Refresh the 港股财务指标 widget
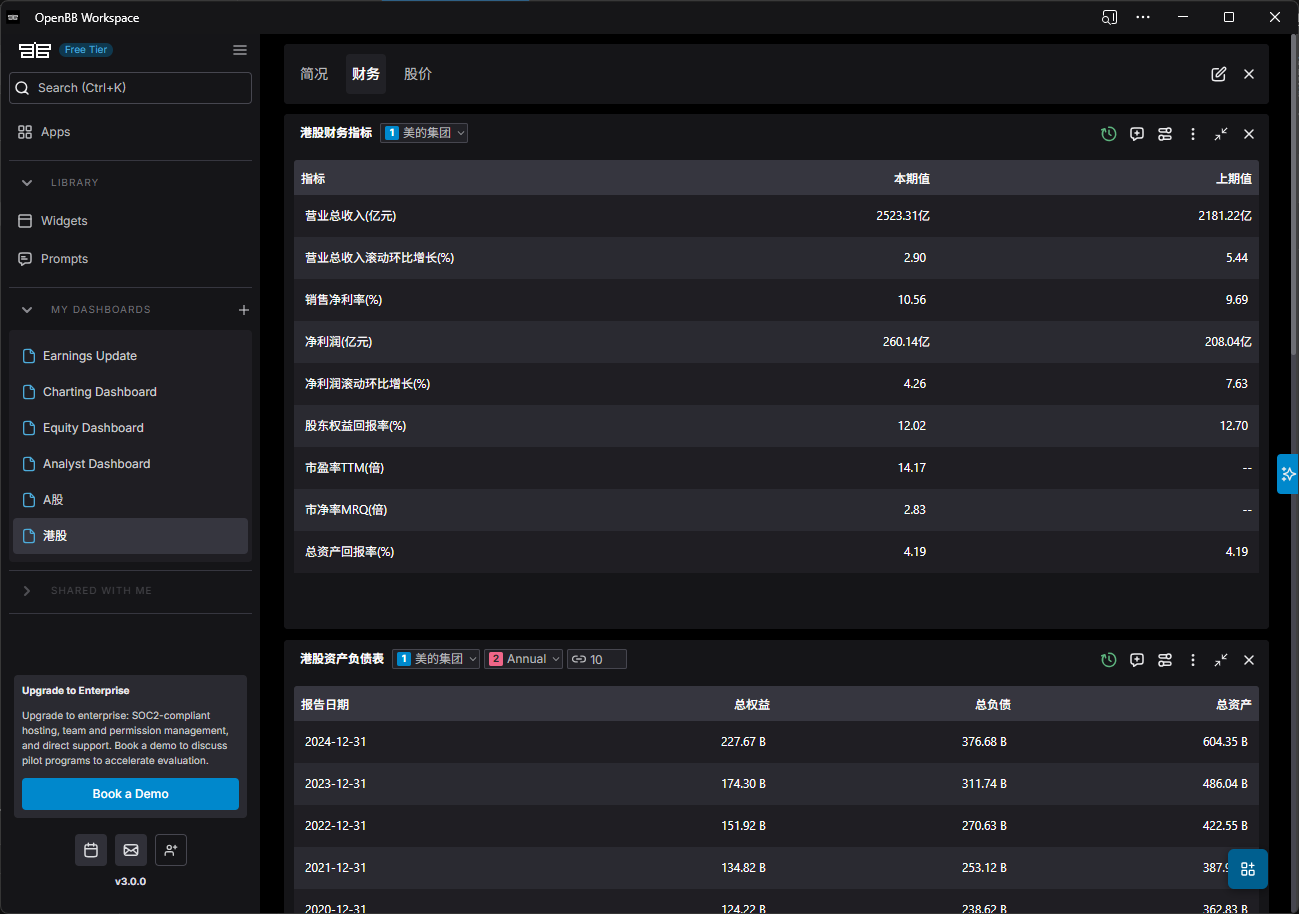The width and height of the screenshot is (1299, 914). point(1108,134)
